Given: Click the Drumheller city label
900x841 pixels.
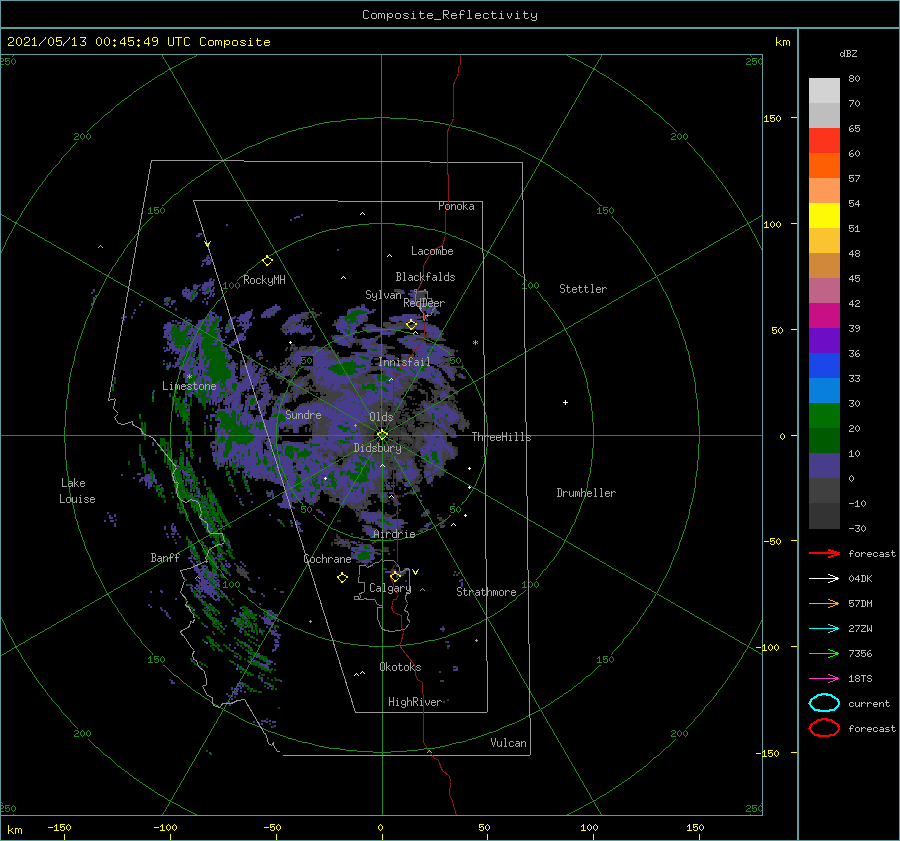Looking at the screenshot, I should (x=586, y=493).
